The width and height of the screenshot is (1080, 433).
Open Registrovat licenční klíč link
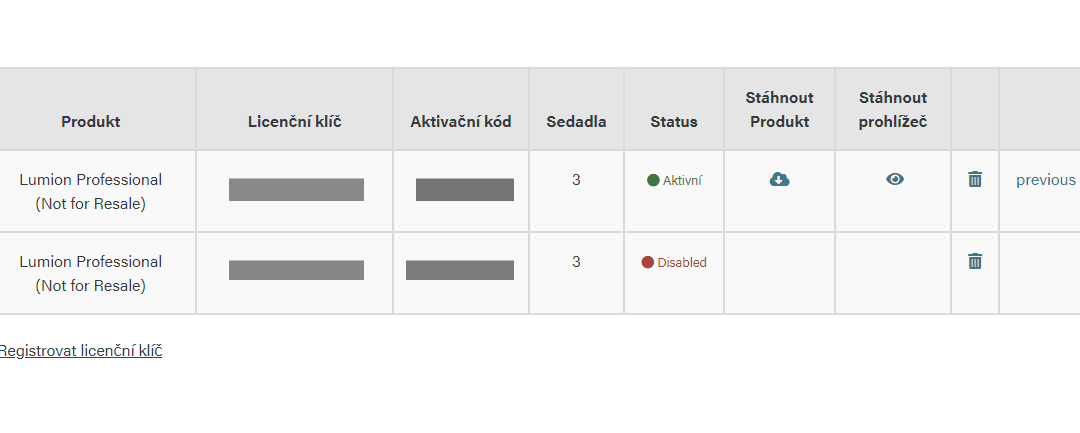[x=81, y=350]
